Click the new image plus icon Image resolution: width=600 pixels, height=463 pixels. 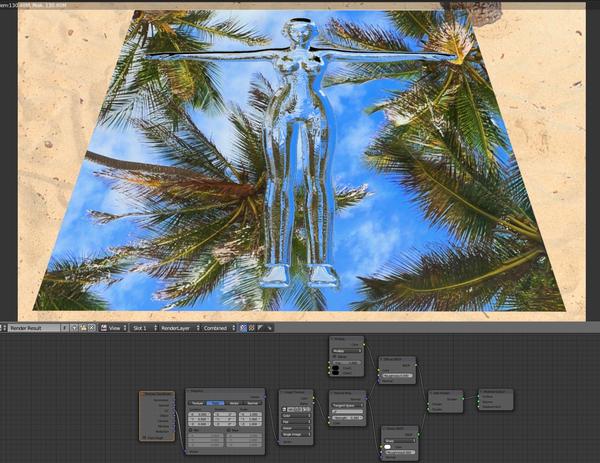click(75, 328)
